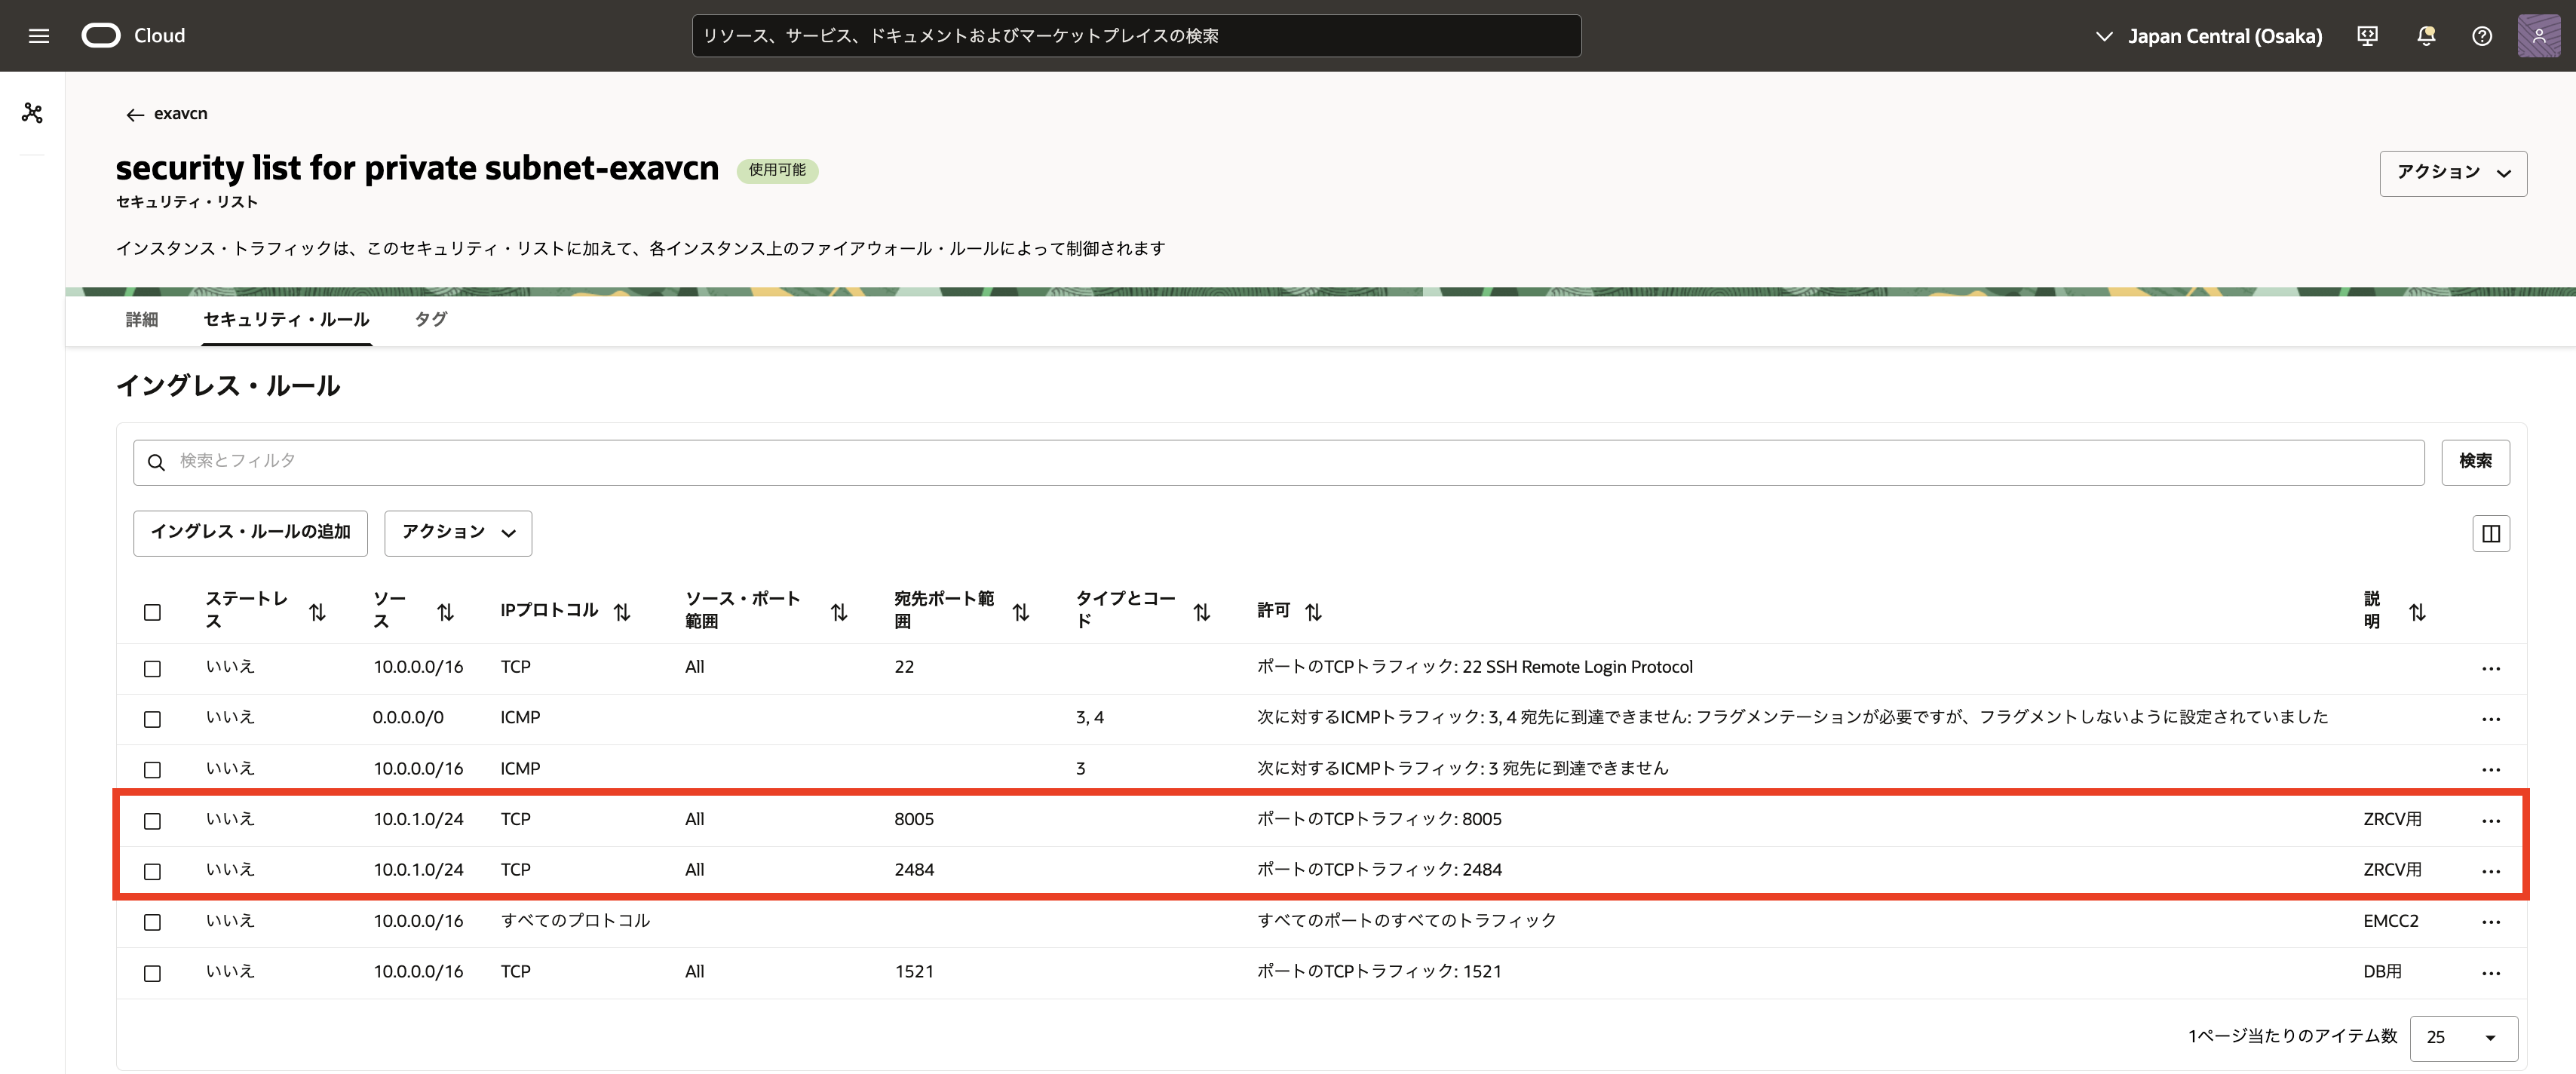Click the notifications bell icon

coord(2425,36)
